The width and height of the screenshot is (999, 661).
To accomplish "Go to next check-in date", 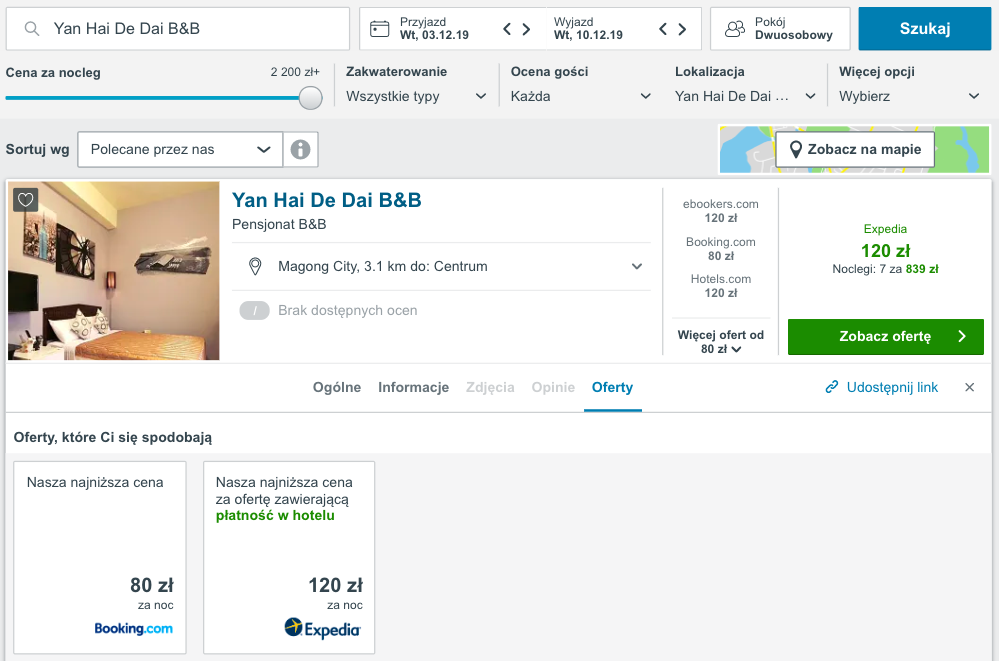I will click(526, 29).
